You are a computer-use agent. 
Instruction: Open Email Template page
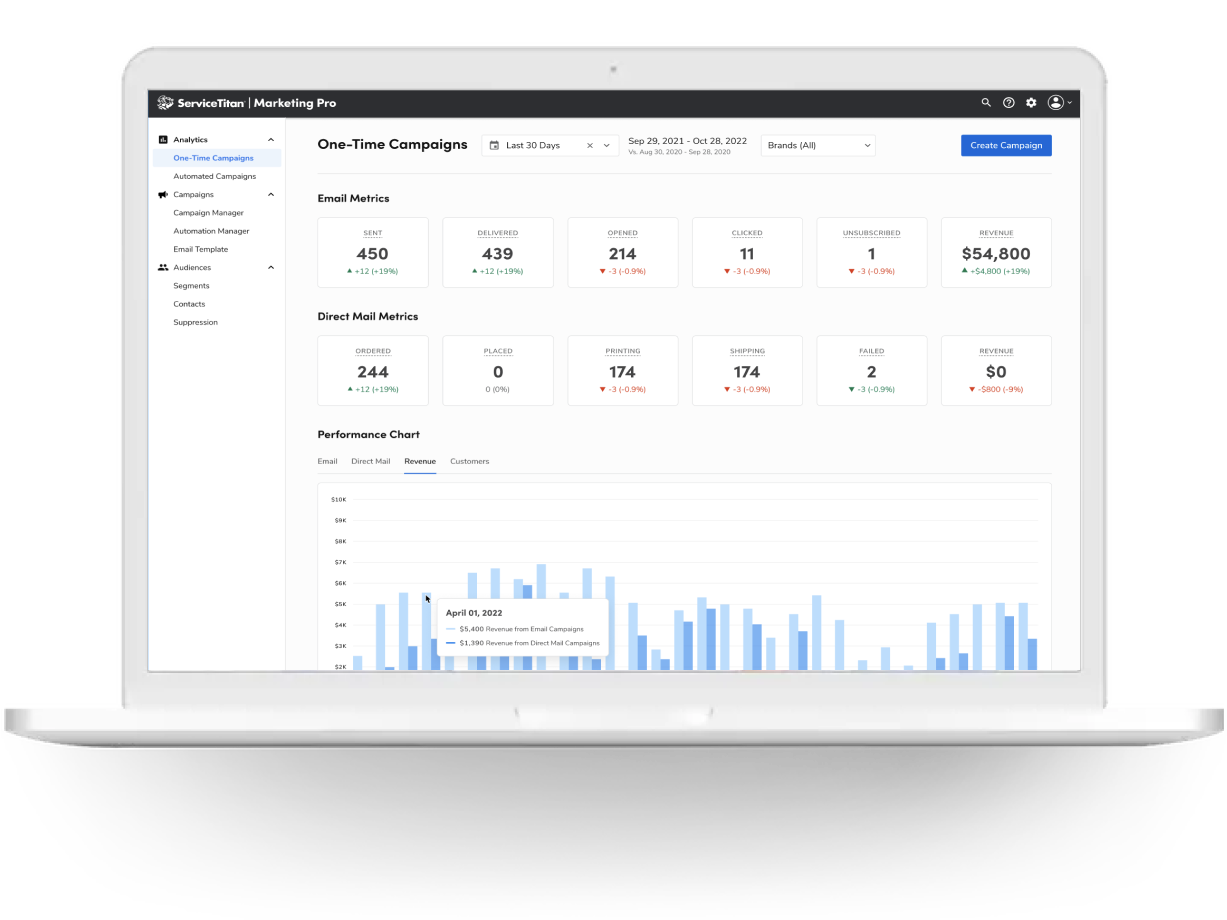click(x=201, y=250)
